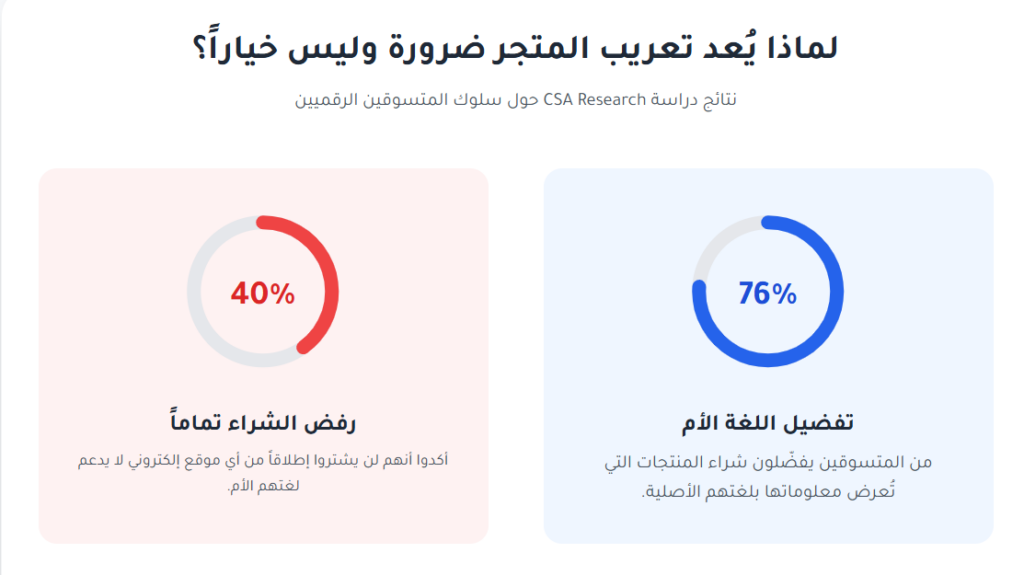Click "نتائج دراسة" at the subtitle start
This screenshot has width=1024, height=575.
pos(701,100)
